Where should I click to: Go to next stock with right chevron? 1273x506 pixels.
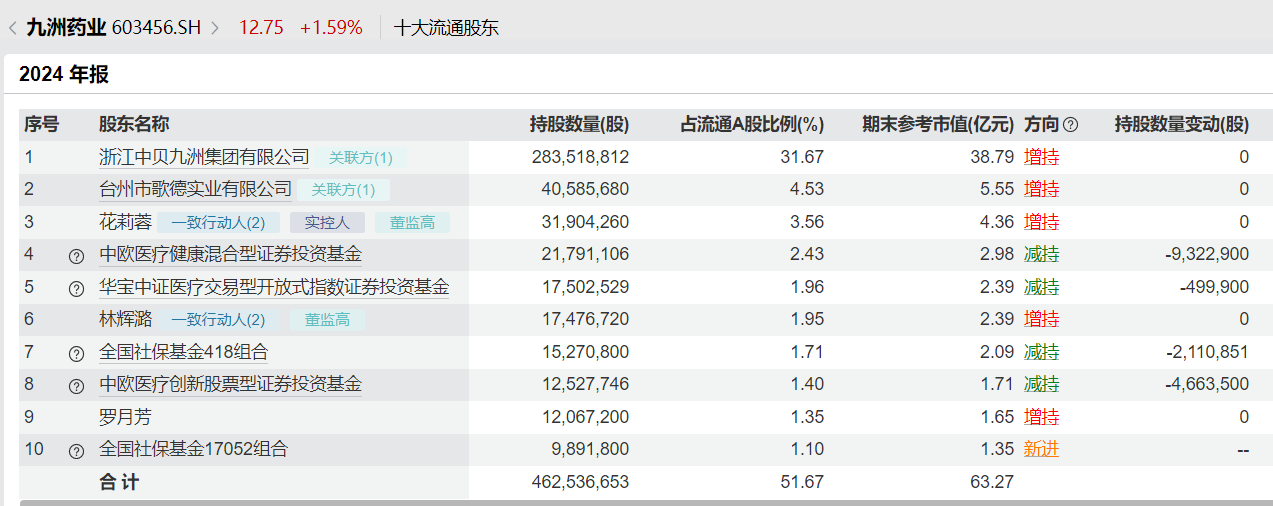(214, 28)
